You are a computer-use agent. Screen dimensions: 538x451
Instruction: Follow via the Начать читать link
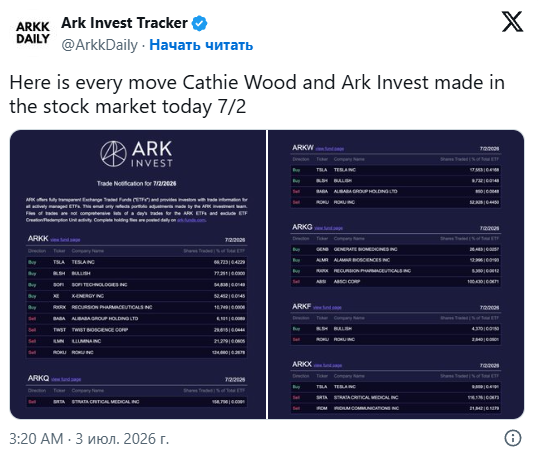201,45
